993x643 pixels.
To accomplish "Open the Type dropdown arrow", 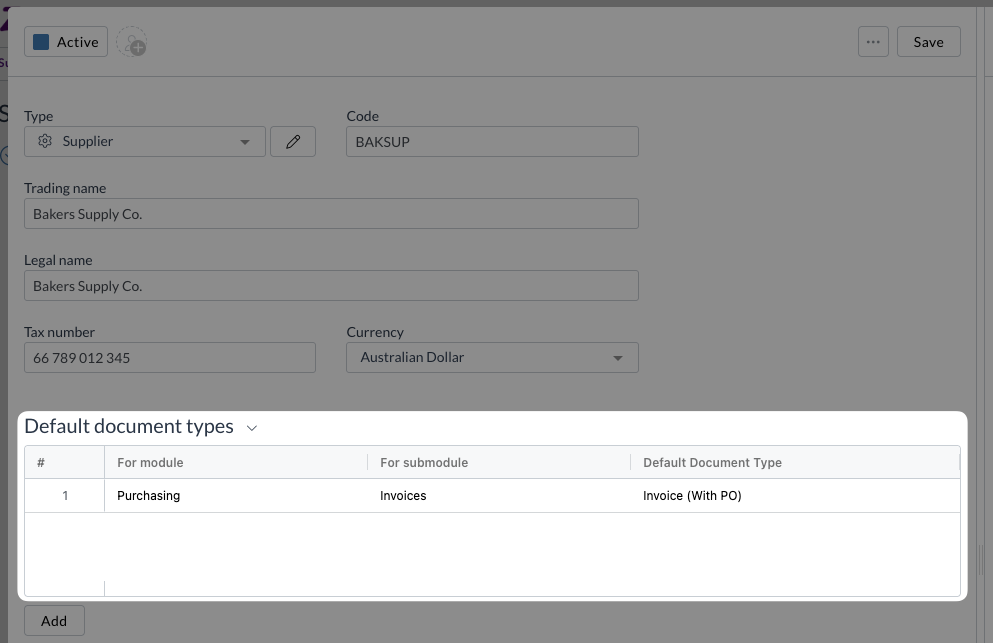I will pos(245,142).
